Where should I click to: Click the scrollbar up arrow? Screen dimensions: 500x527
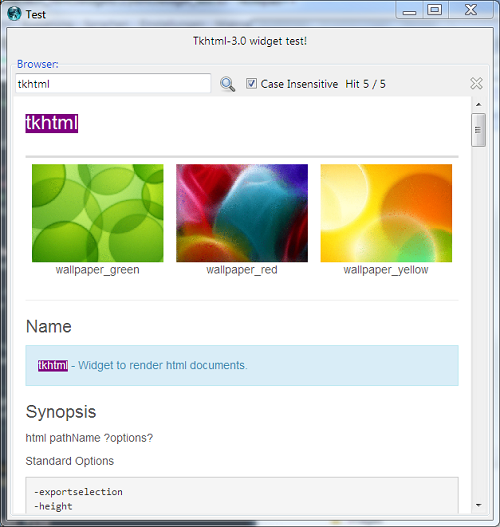coord(478,105)
